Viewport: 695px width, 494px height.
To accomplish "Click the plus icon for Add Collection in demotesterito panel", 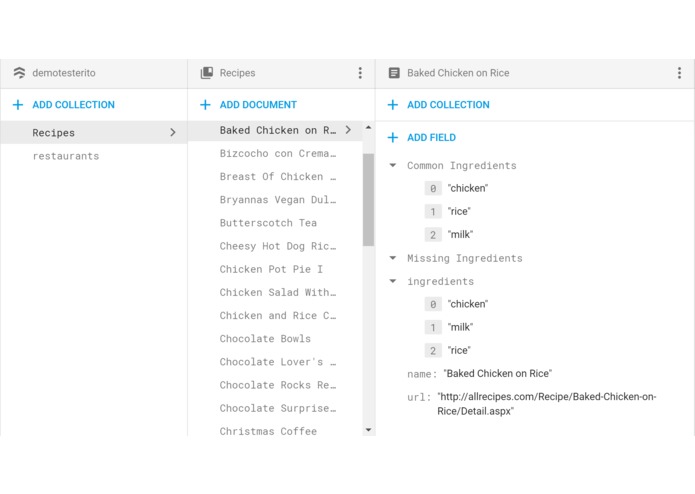I will click(18, 105).
